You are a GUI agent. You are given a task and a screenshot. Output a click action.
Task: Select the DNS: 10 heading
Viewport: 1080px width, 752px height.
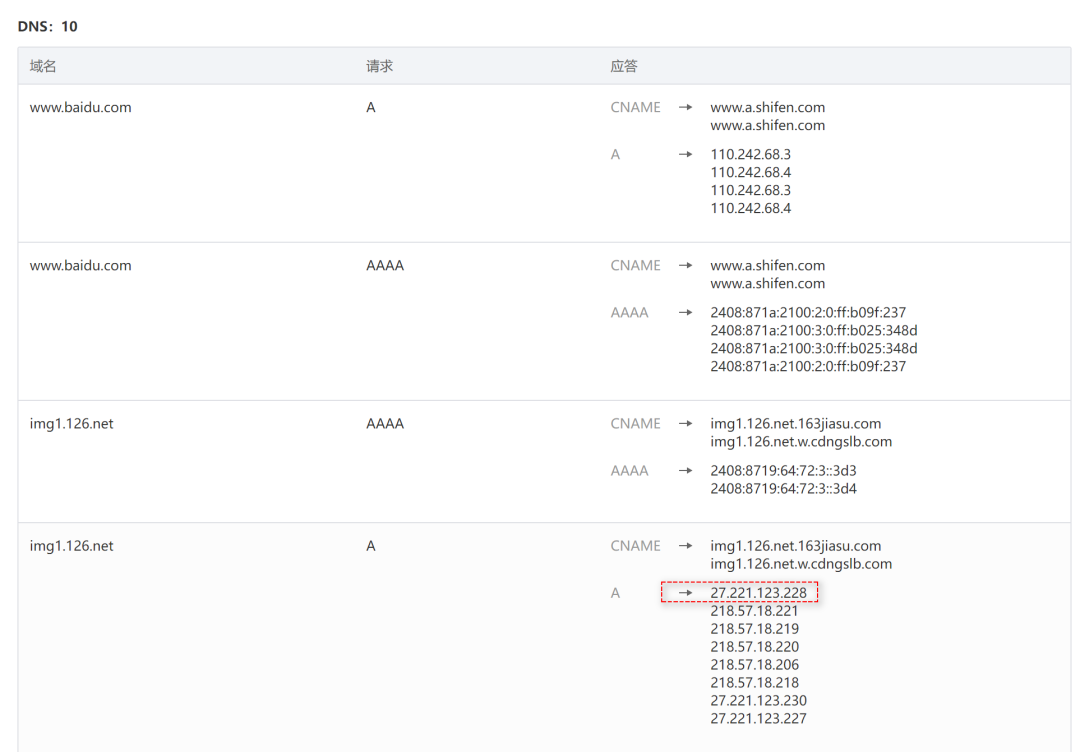pos(48,26)
